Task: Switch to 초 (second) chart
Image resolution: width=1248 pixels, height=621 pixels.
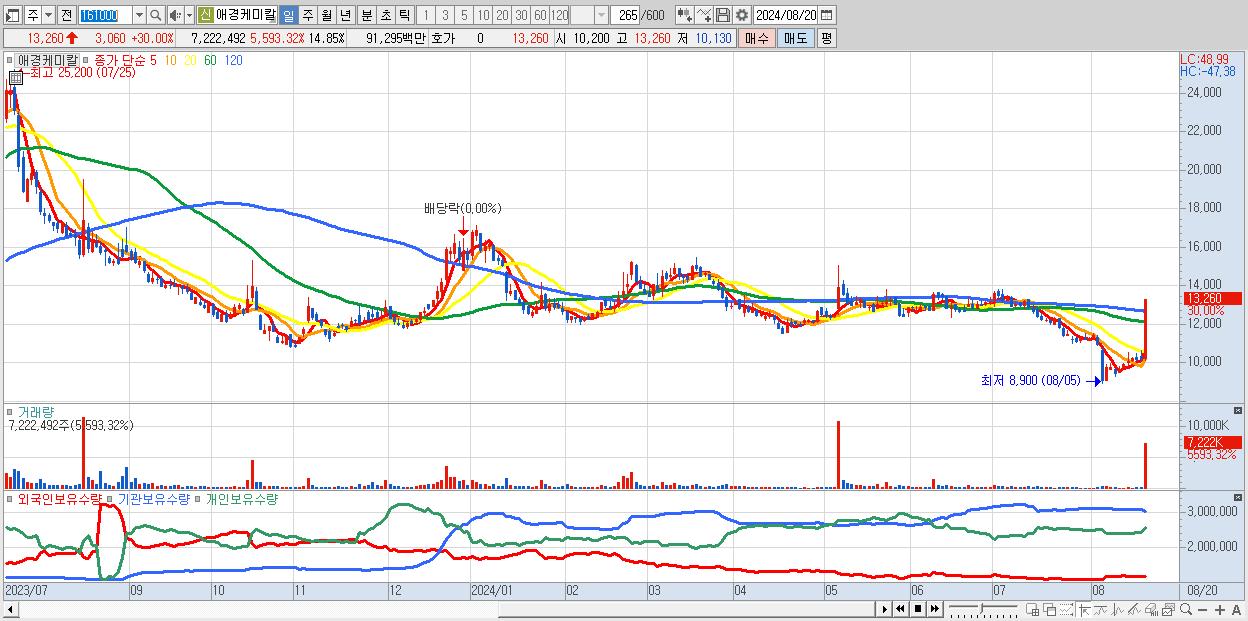Action: (385, 15)
